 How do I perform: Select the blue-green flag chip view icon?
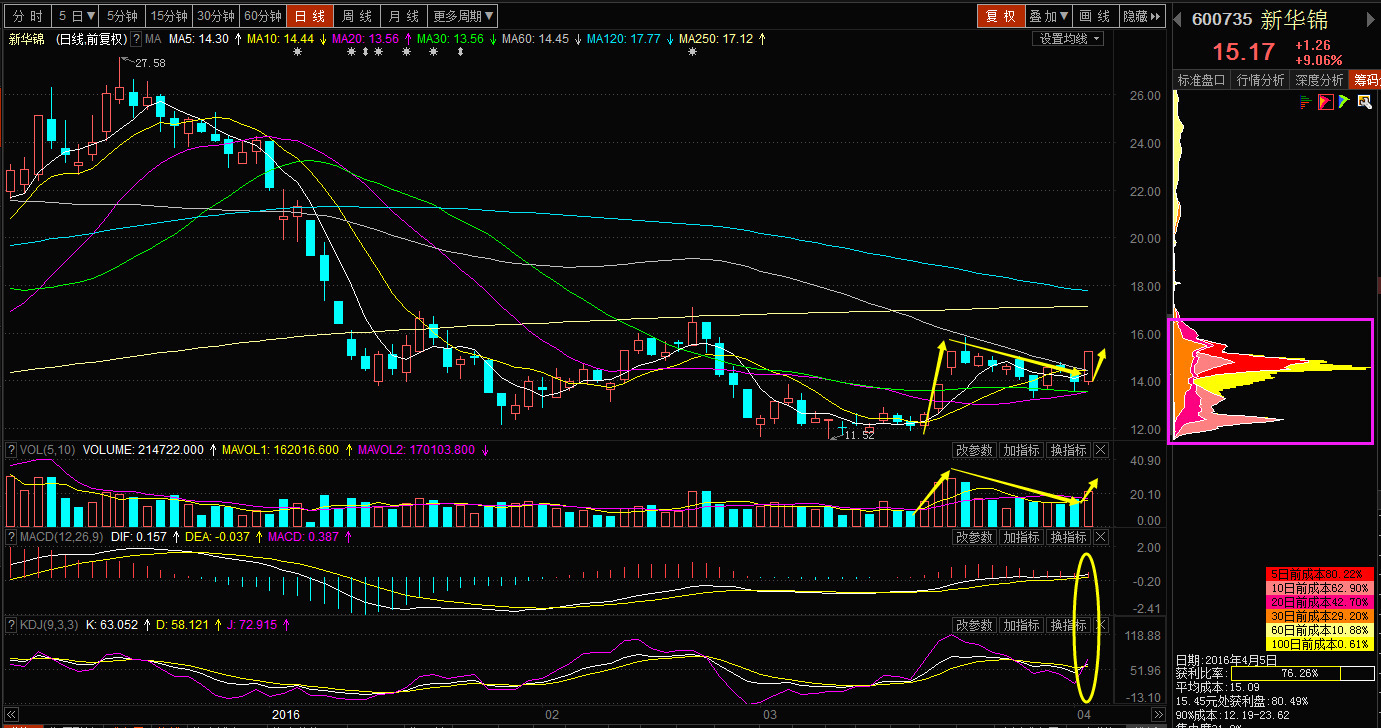pyautogui.click(x=1344, y=102)
